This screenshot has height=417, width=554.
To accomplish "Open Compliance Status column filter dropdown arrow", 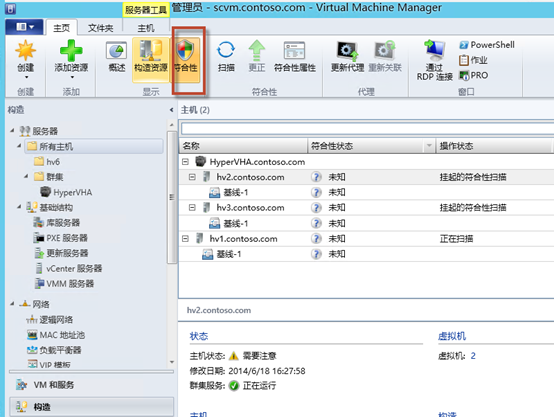I will pyautogui.click(x=429, y=146).
